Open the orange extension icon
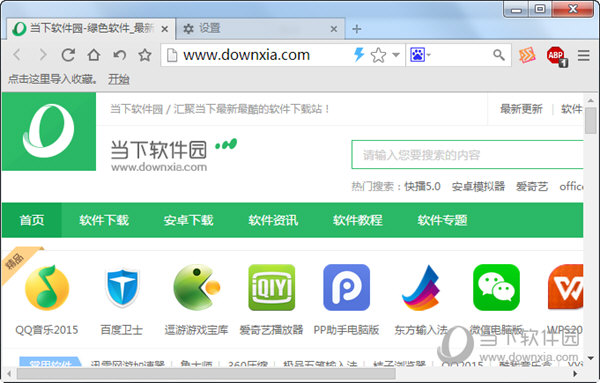The image size is (600, 383). 527,55
